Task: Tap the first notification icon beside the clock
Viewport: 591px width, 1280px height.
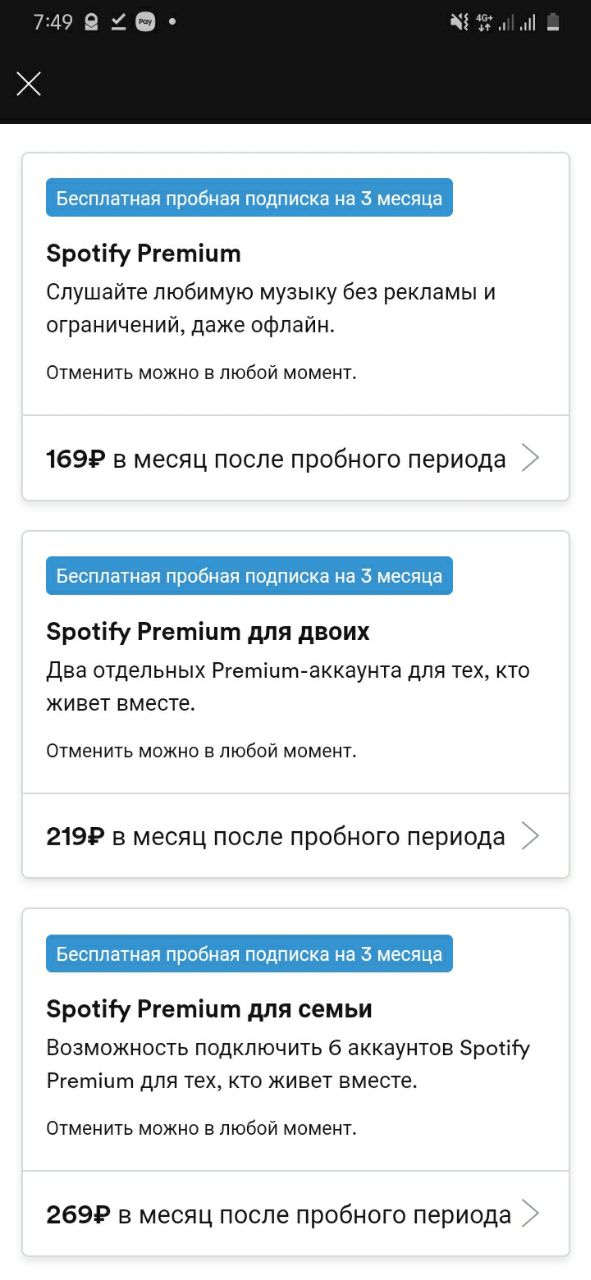Action: click(x=92, y=22)
